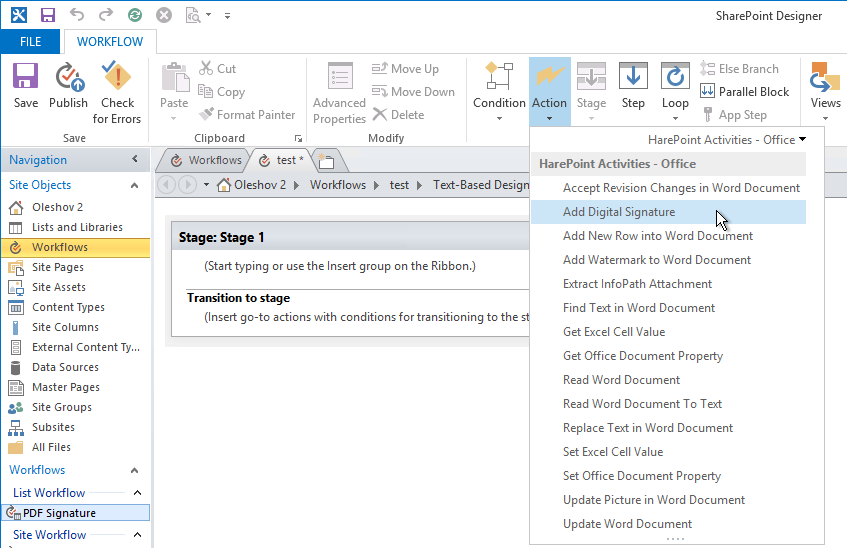Click in Stage 1 insertion area

coord(340,266)
